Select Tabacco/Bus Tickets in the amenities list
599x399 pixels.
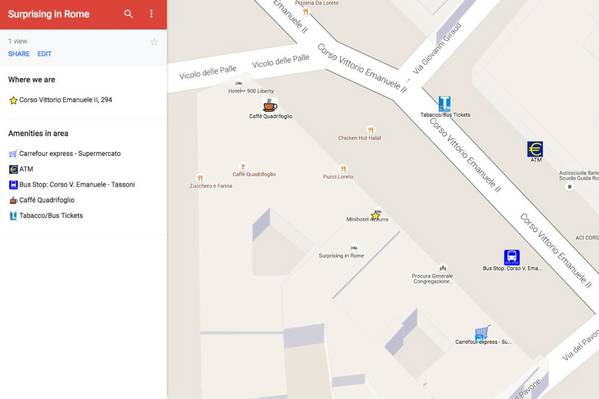pyautogui.click(x=46, y=216)
